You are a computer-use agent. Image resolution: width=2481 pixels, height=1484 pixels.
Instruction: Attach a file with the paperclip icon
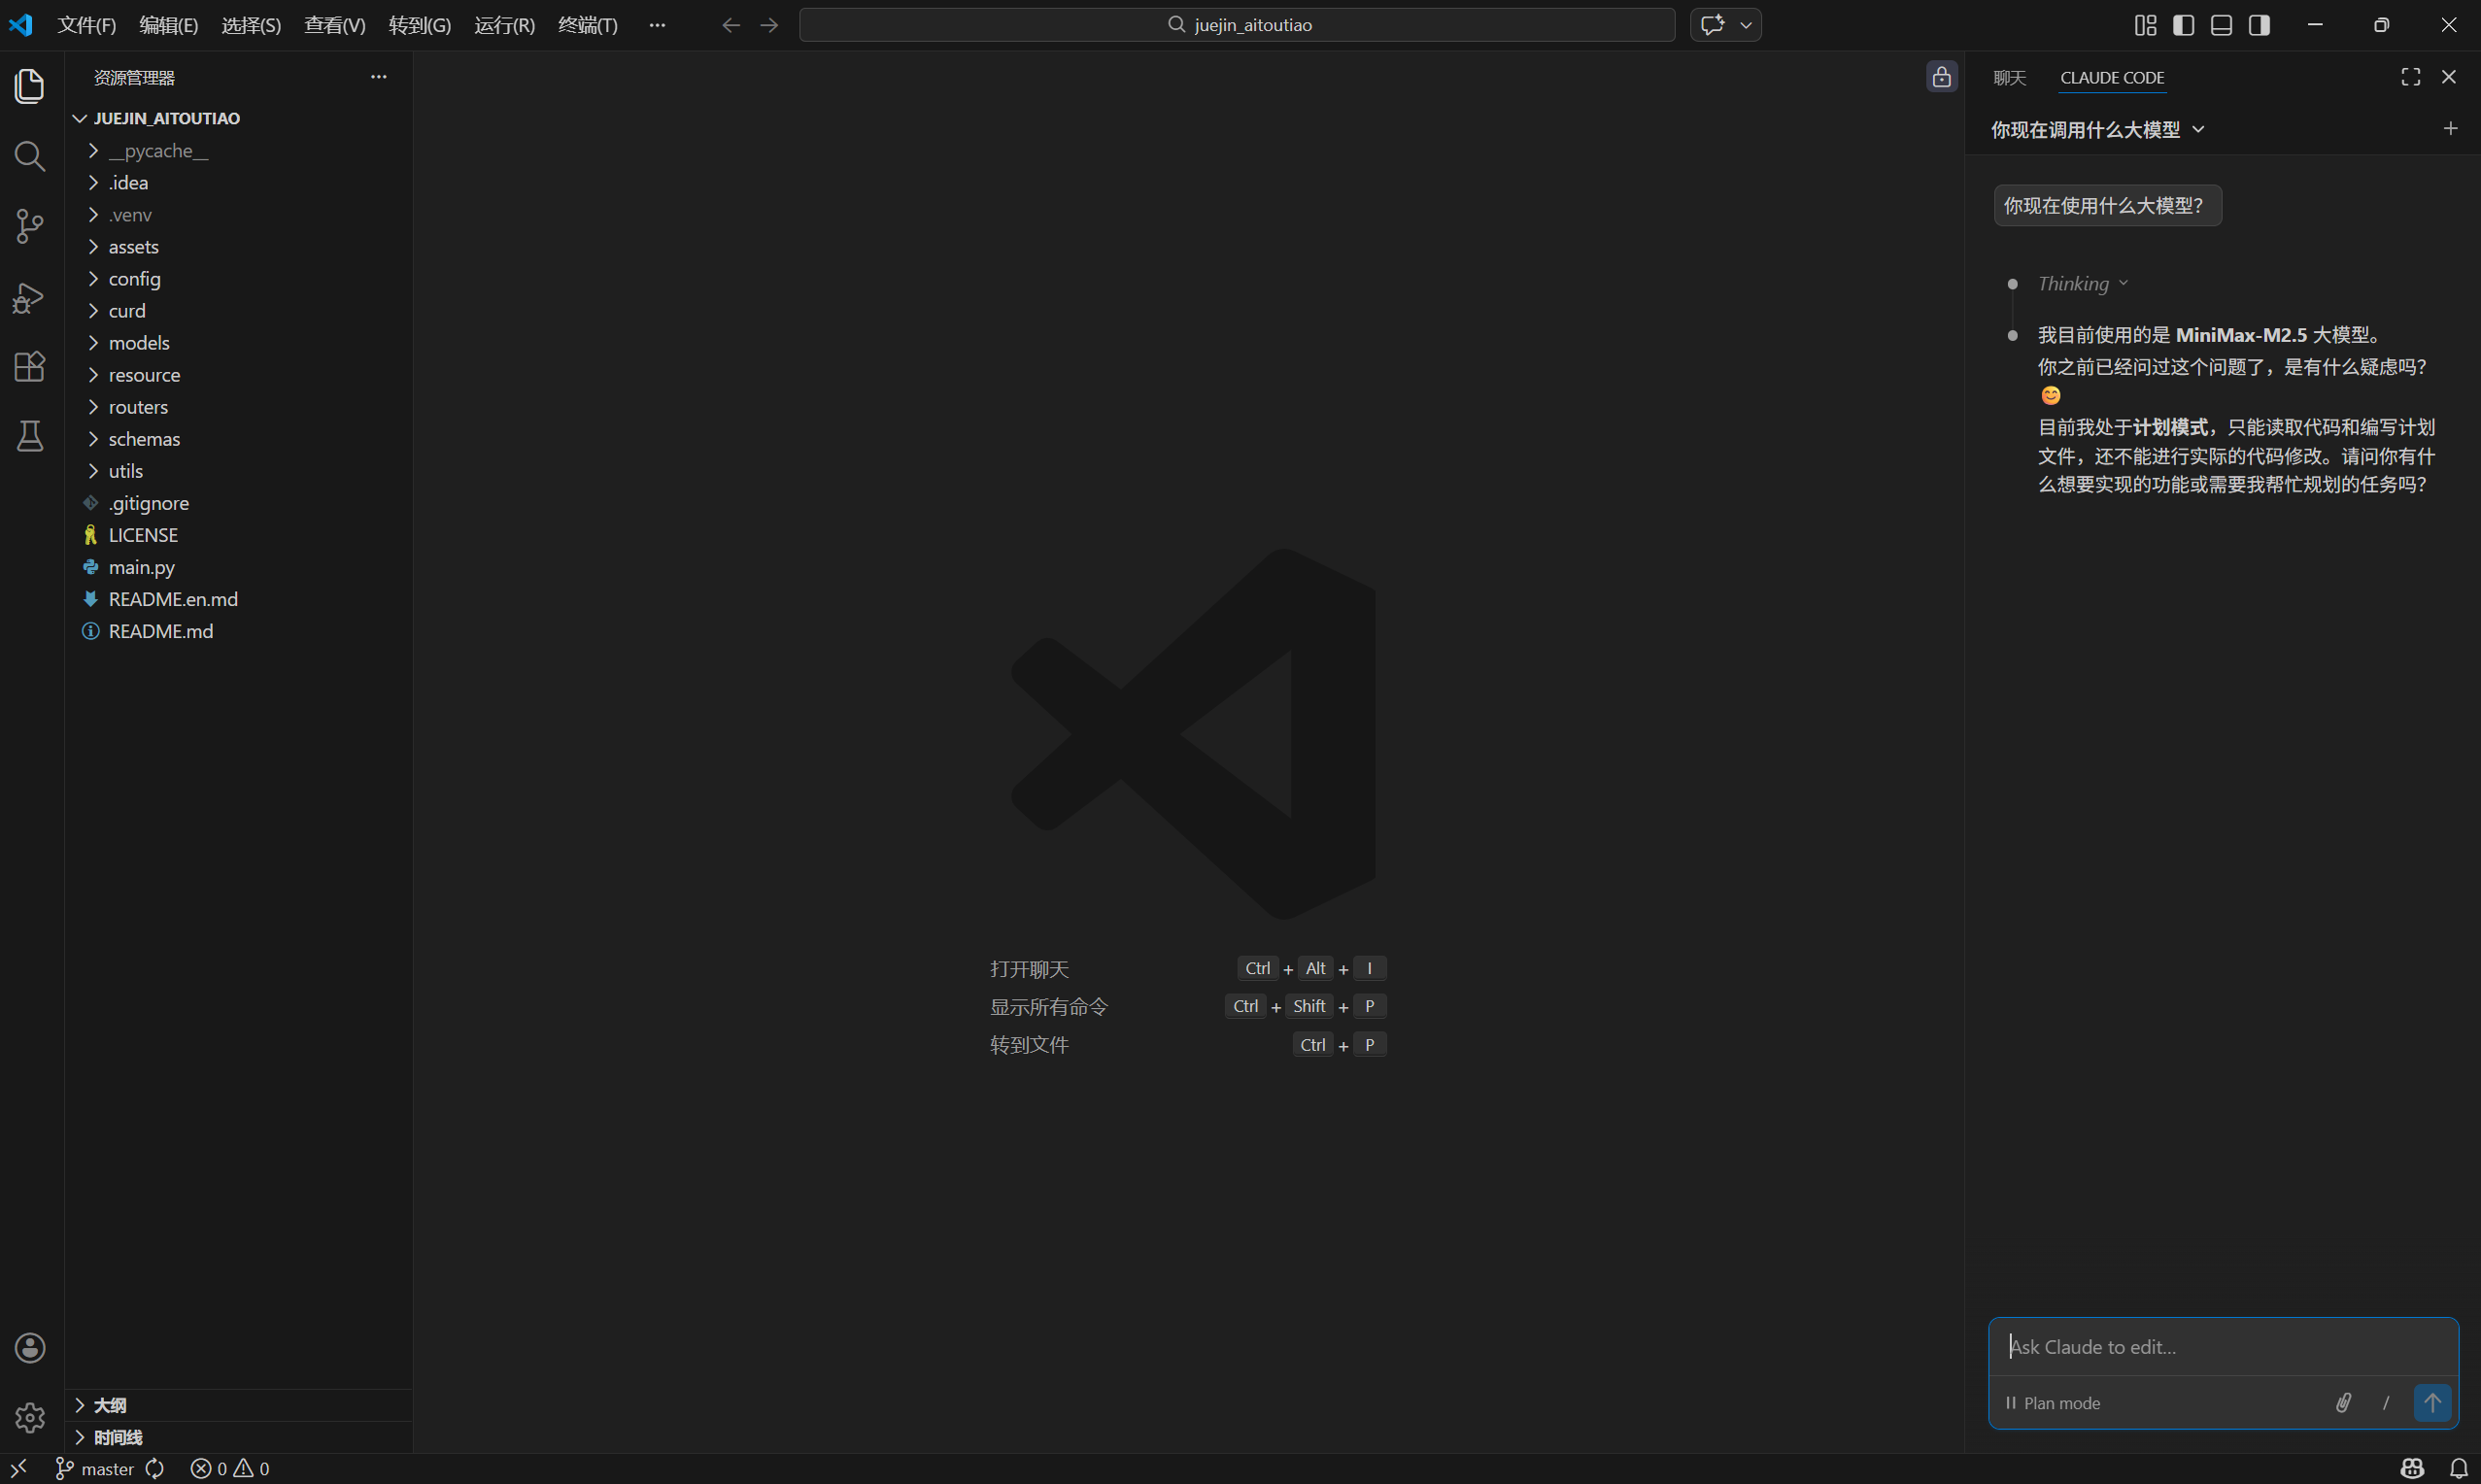click(x=2343, y=1402)
